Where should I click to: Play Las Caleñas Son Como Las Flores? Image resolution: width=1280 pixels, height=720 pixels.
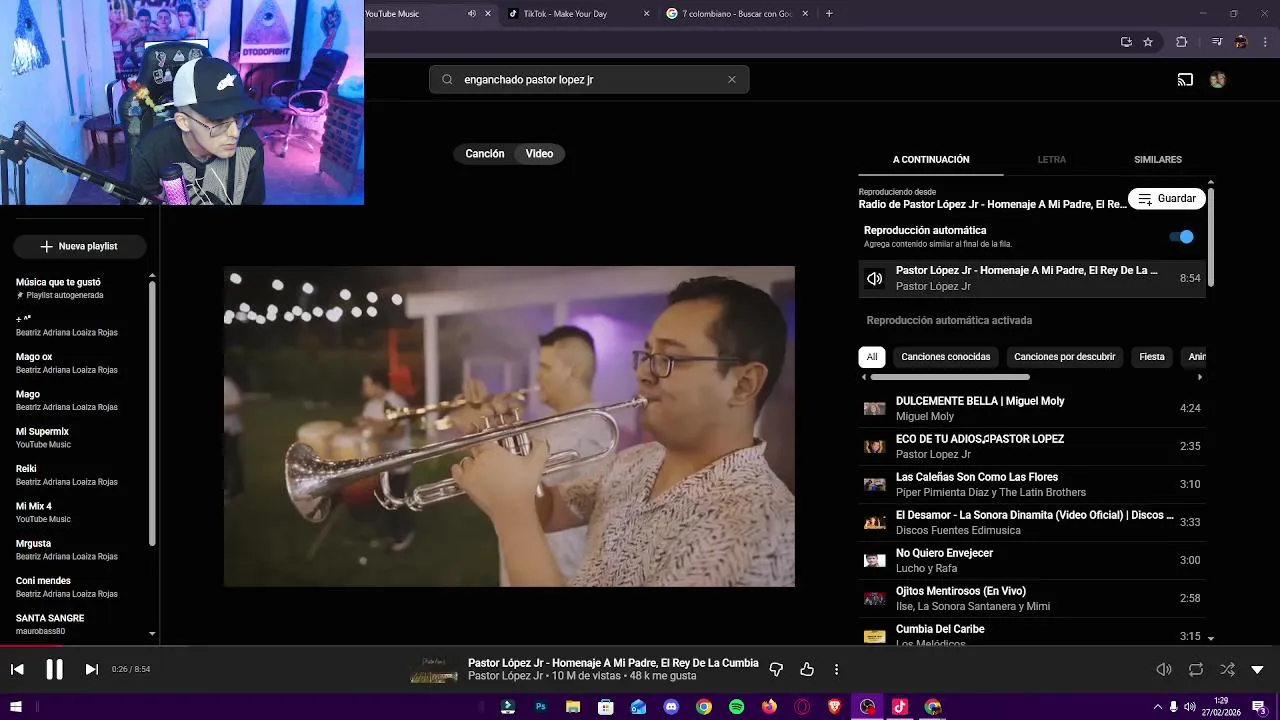pos(1032,484)
